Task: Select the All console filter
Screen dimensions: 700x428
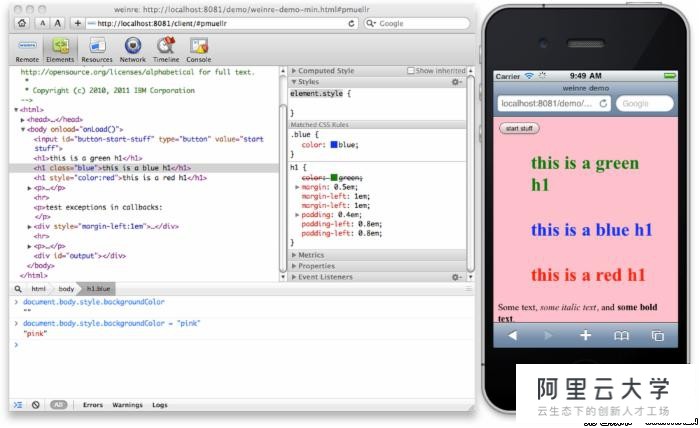Action: (x=58, y=405)
